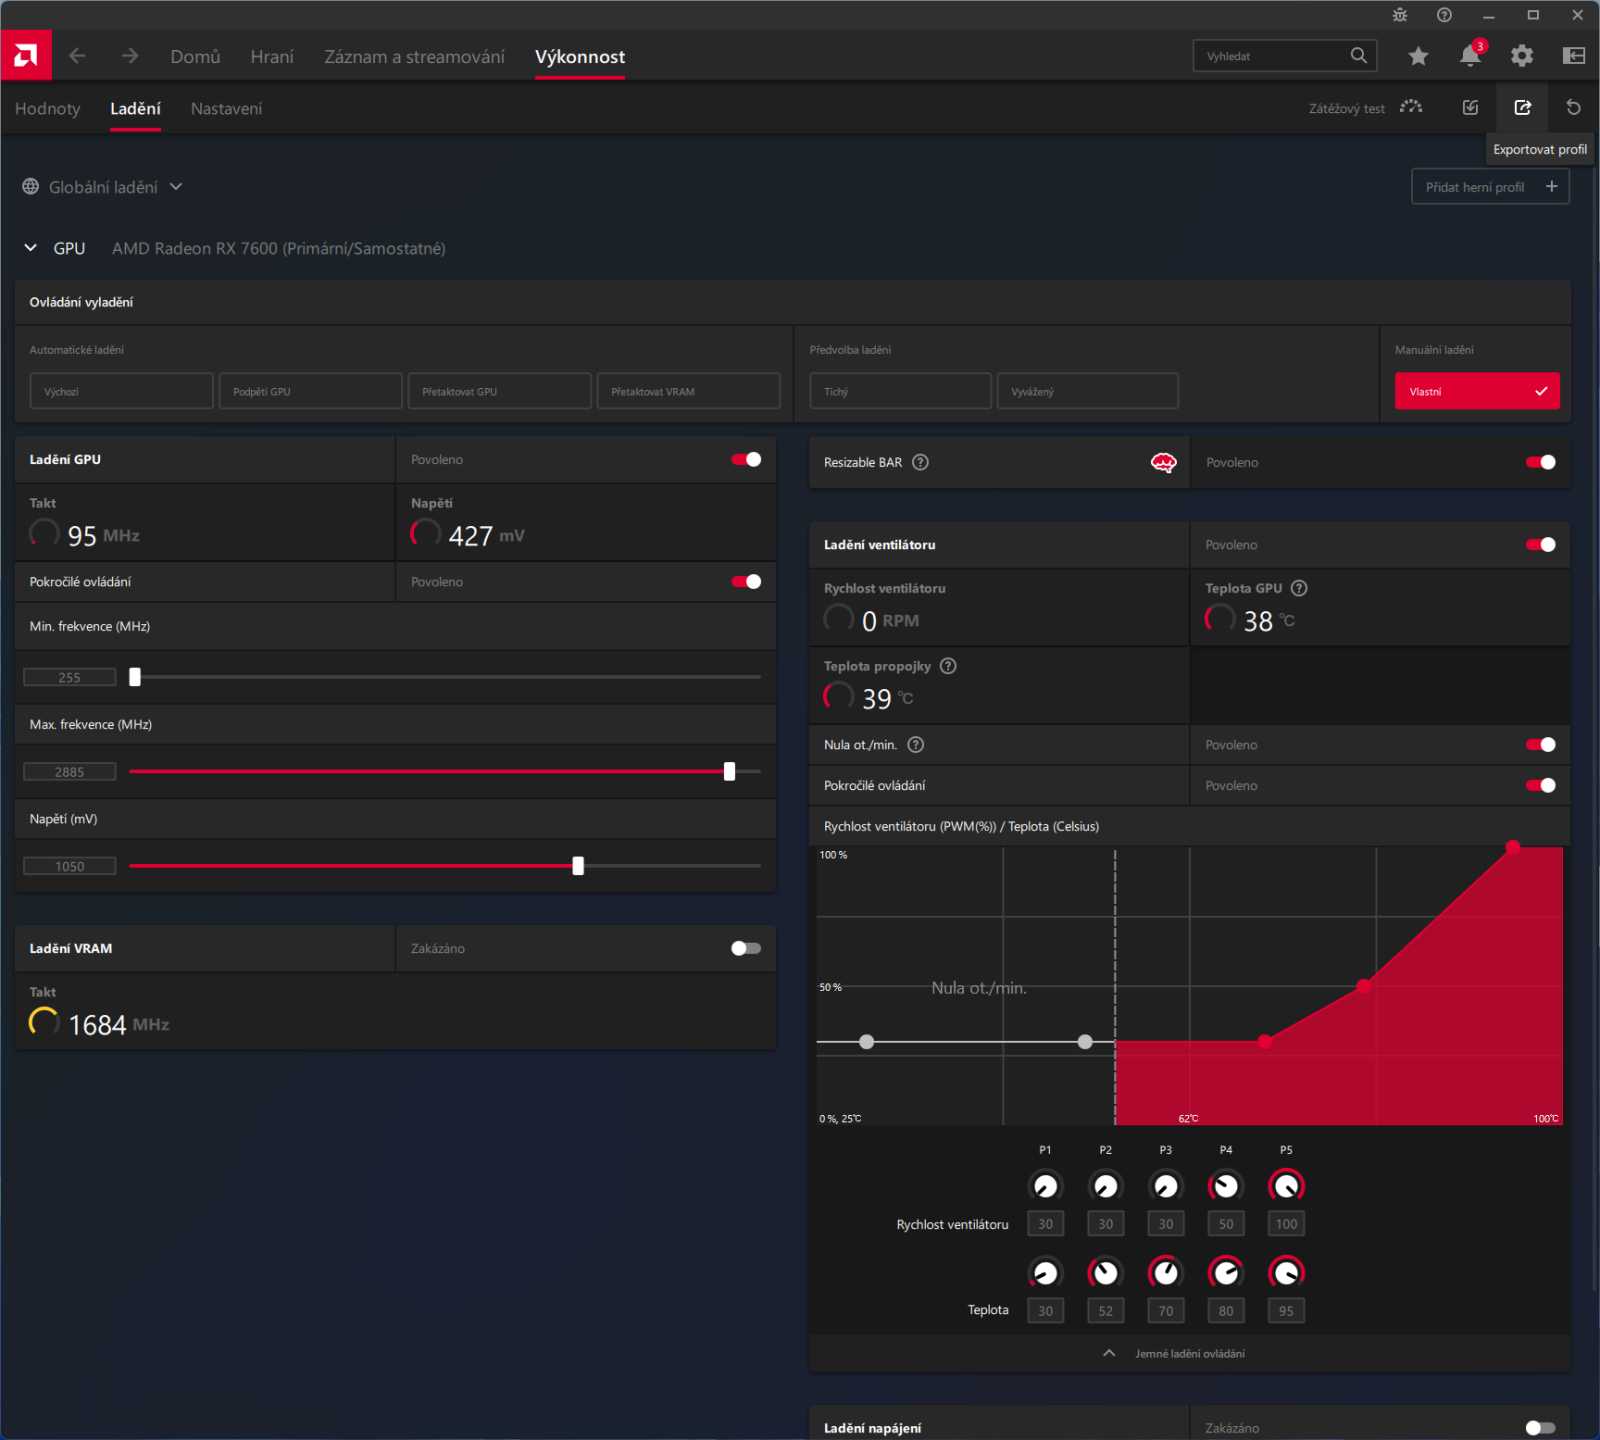
Task: Click the bug report icon
Action: click(1400, 15)
